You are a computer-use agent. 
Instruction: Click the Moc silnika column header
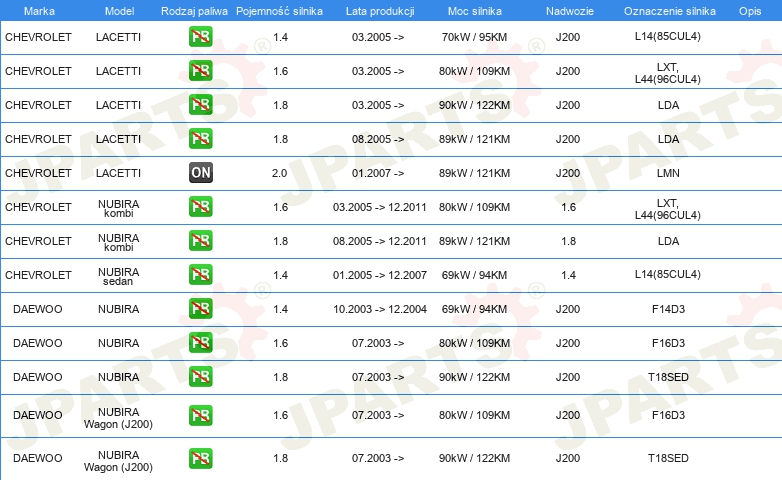point(474,11)
